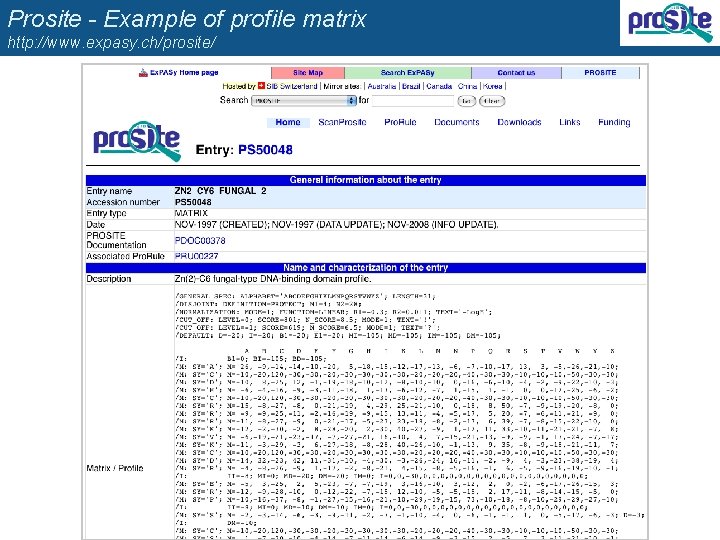Select the Downloads menu item

point(519,122)
